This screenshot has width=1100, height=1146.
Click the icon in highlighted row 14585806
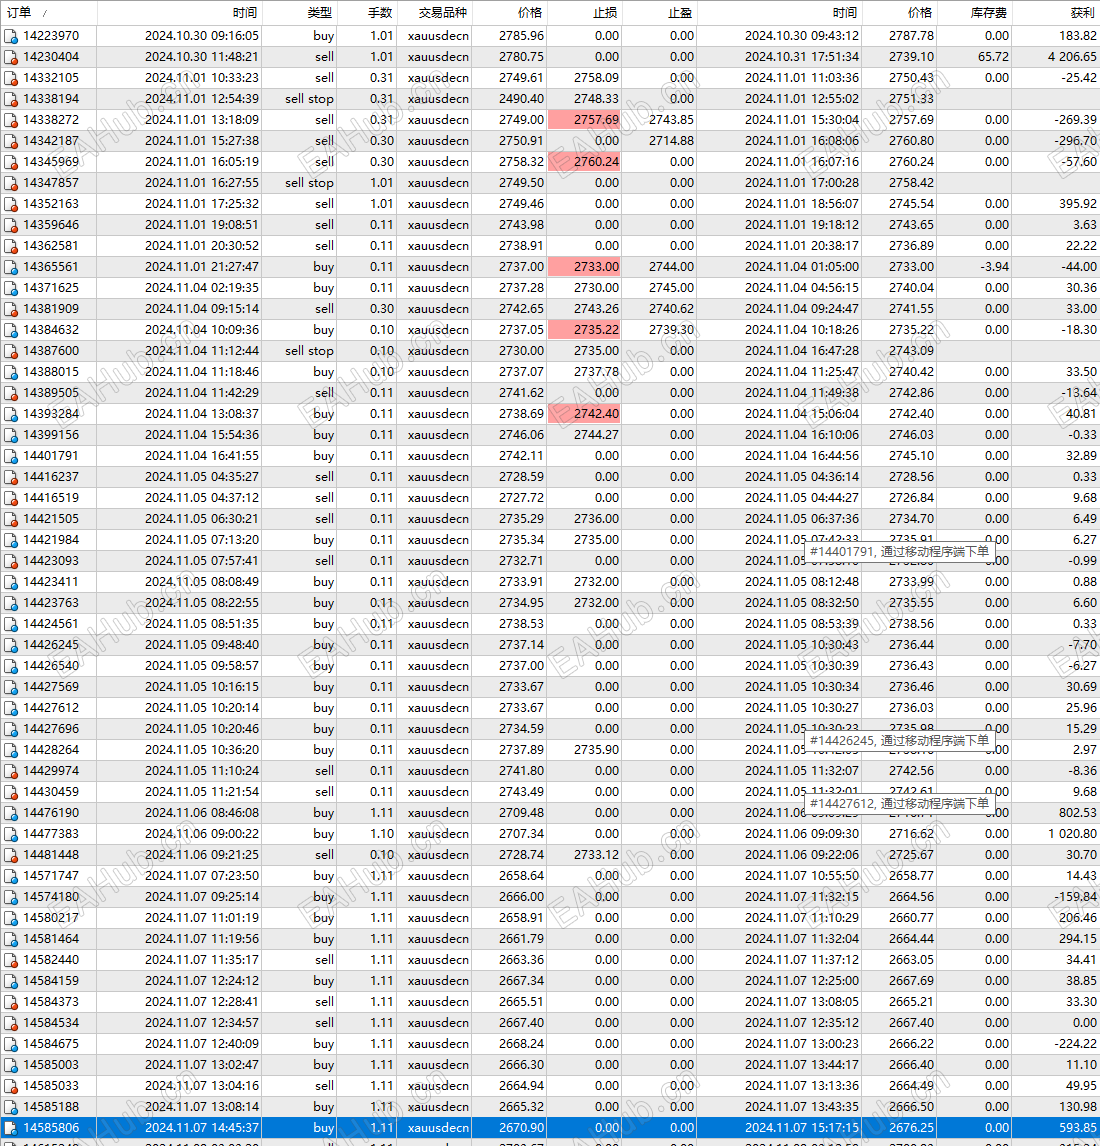10,1128
